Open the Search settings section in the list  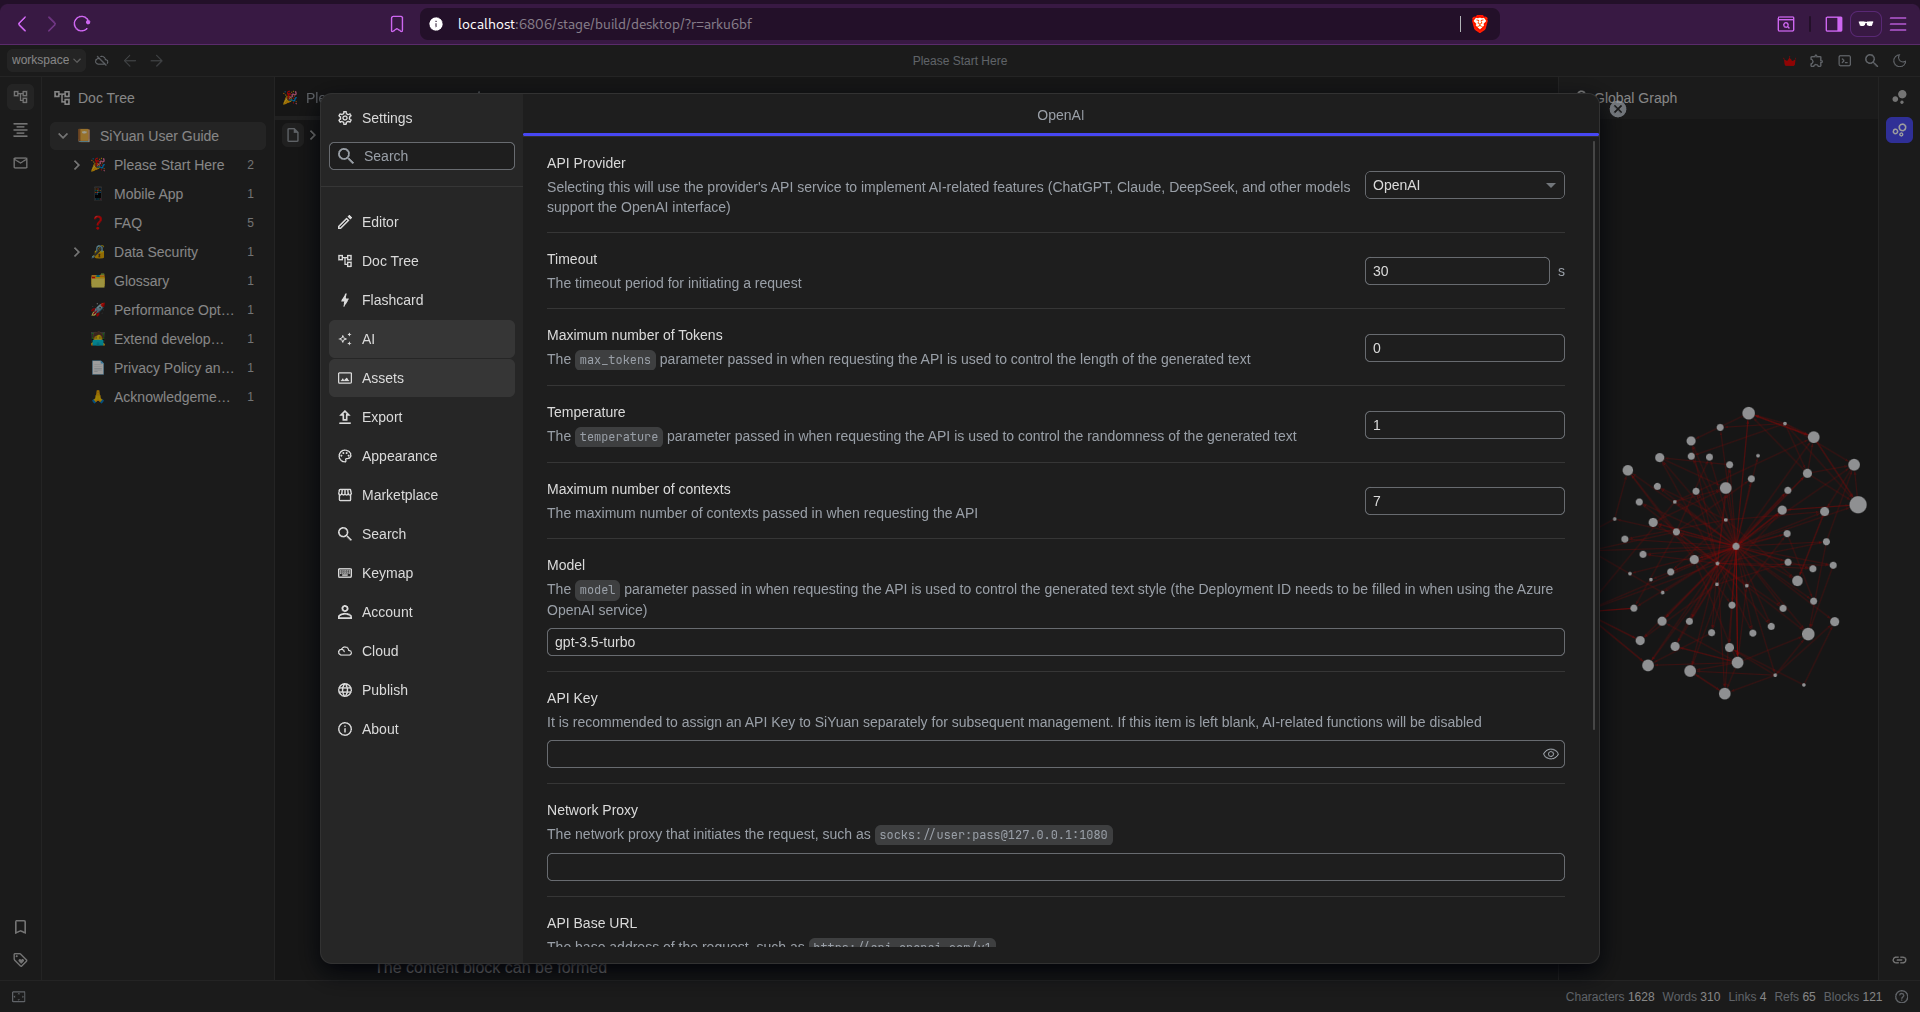click(x=422, y=534)
